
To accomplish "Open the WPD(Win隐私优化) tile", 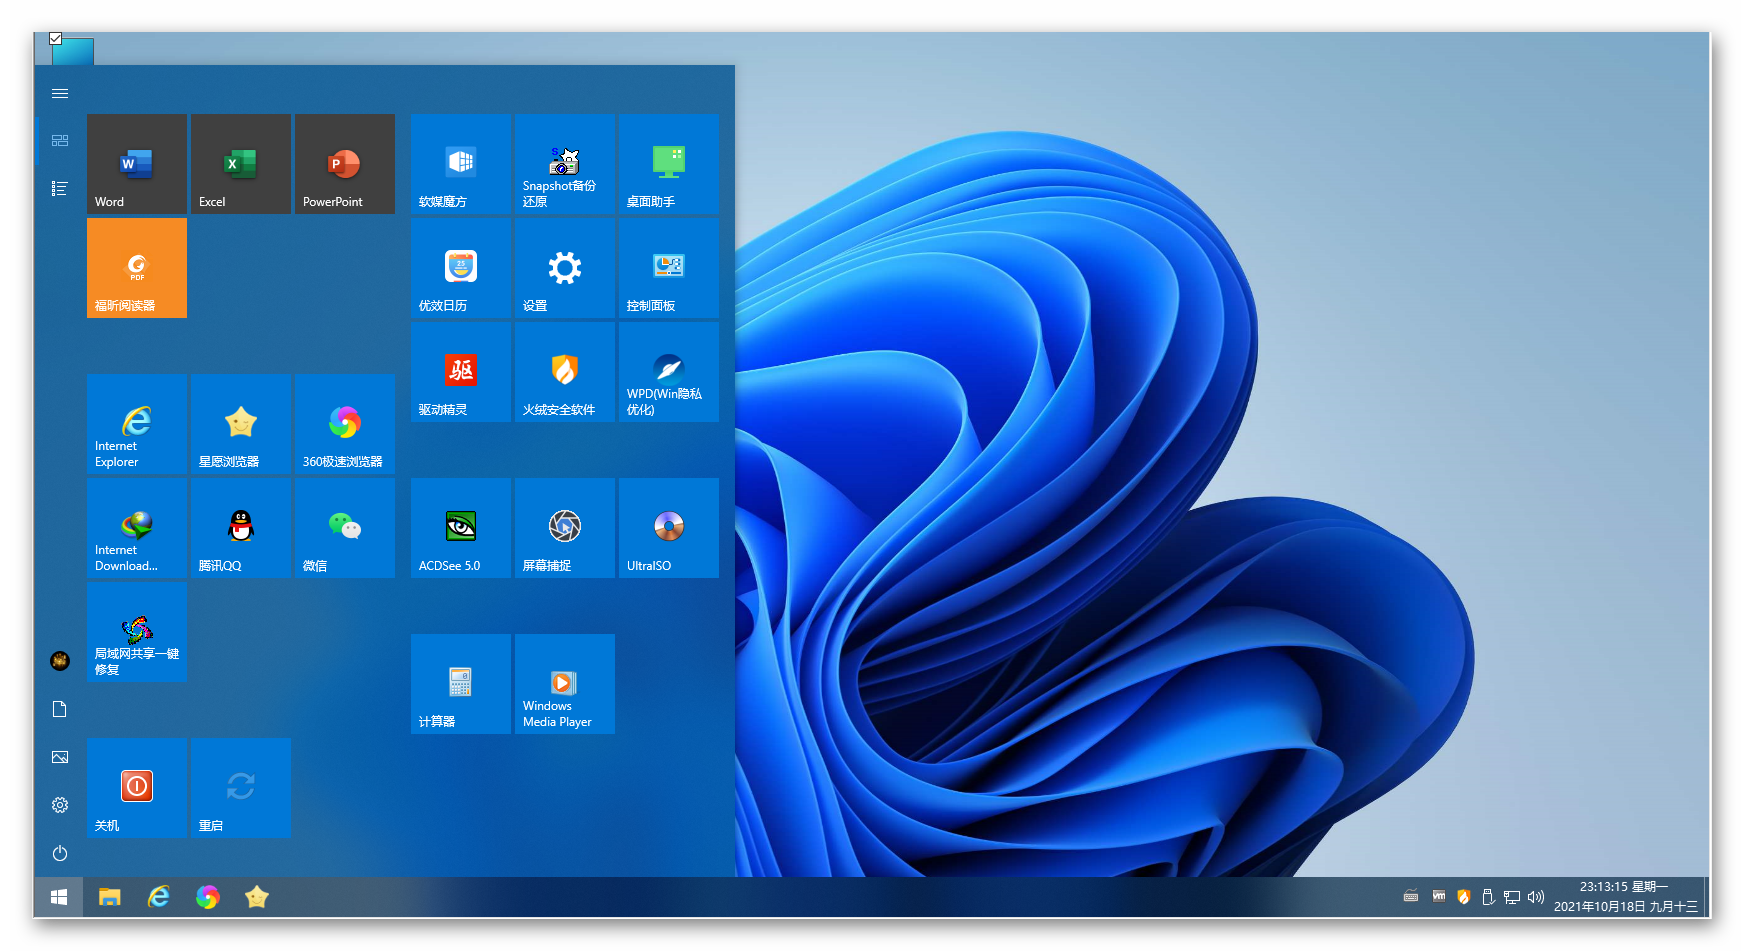I will (669, 372).
